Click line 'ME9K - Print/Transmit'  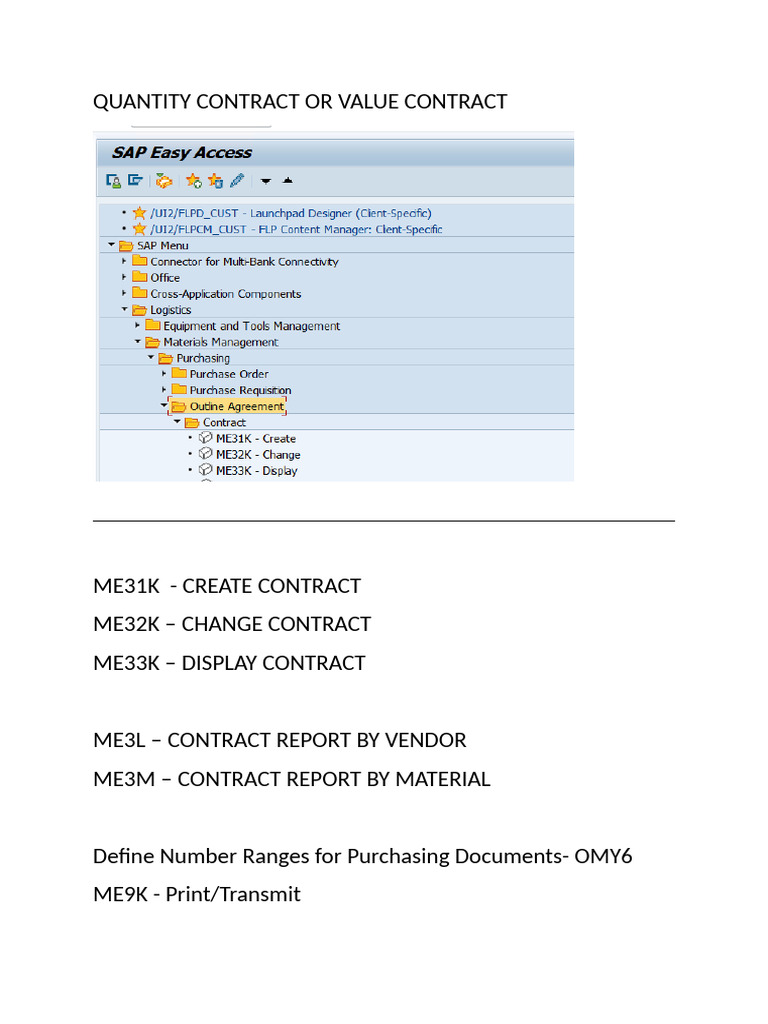(x=197, y=894)
